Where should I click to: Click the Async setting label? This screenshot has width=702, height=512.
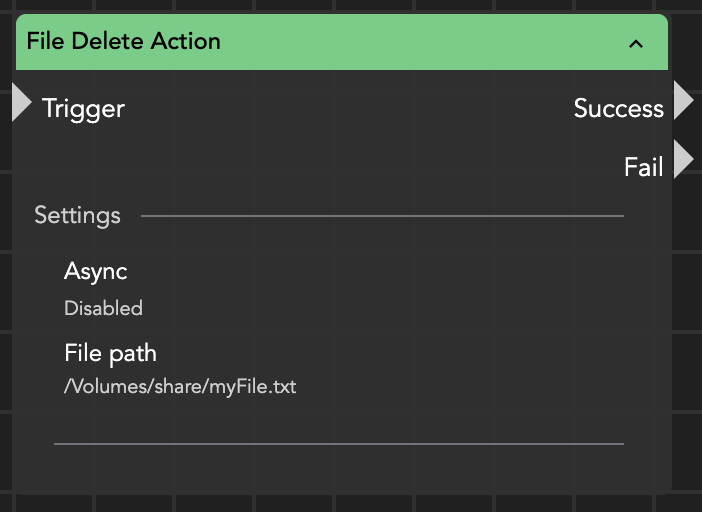[95, 271]
